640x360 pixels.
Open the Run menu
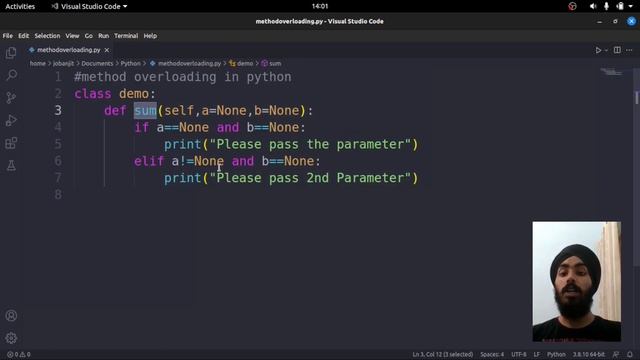104,36
